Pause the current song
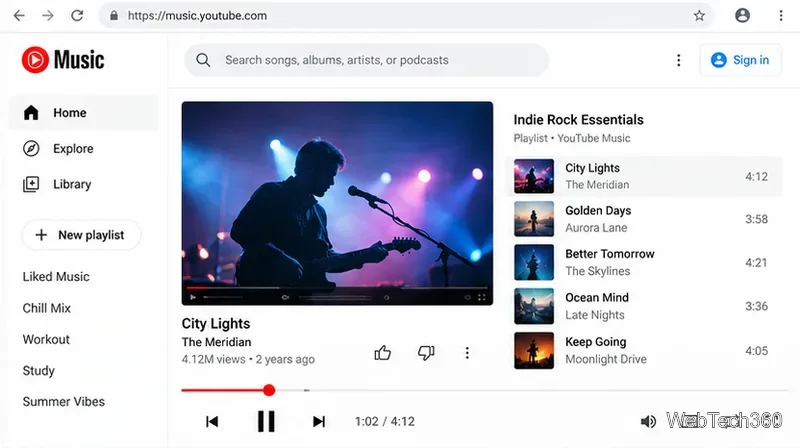Viewport: 800px width, 448px height. [x=266, y=421]
